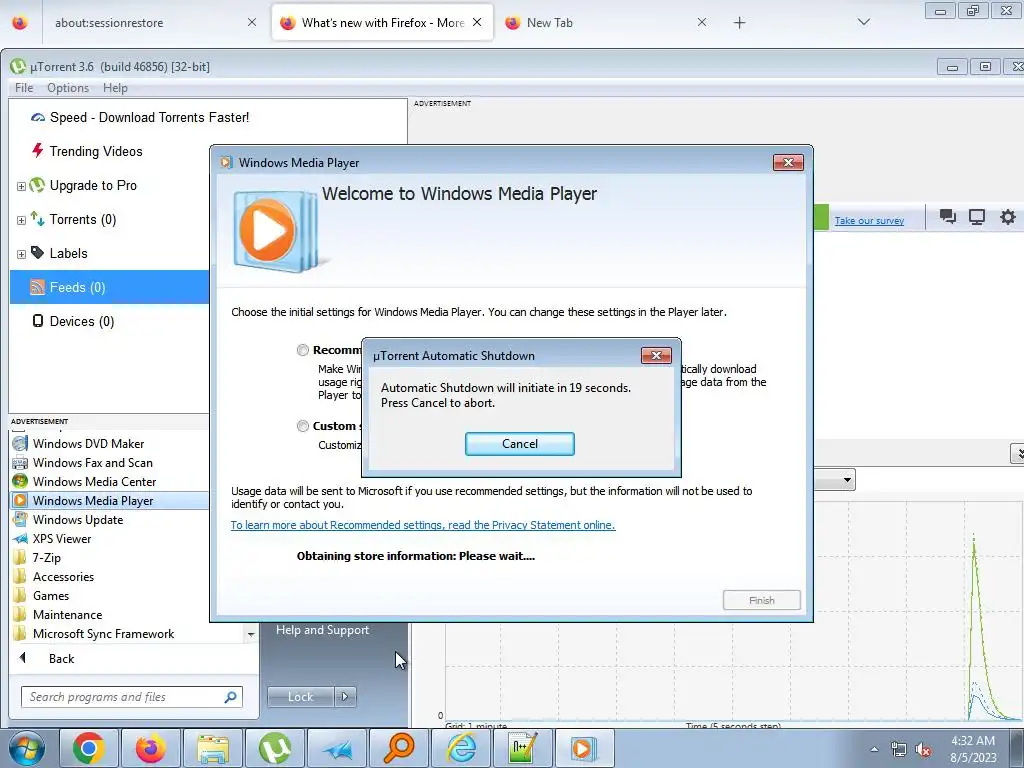The image size is (1024, 768).
Task: Switch to What's new with Firefox tab
Action: pyautogui.click(x=382, y=23)
